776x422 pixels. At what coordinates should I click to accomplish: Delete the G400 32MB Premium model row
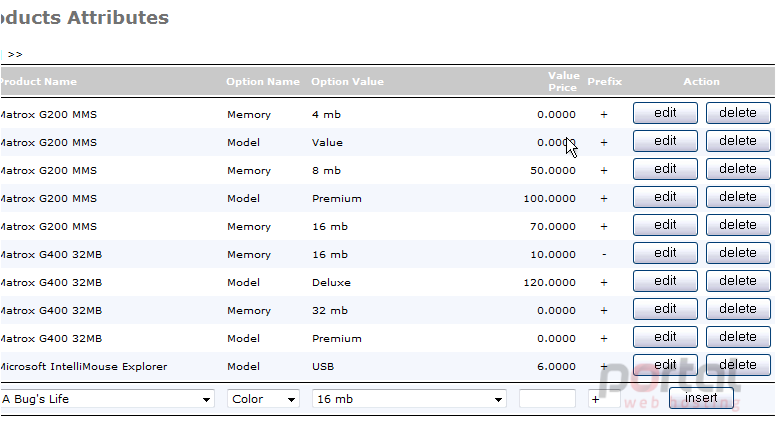[738, 337]
